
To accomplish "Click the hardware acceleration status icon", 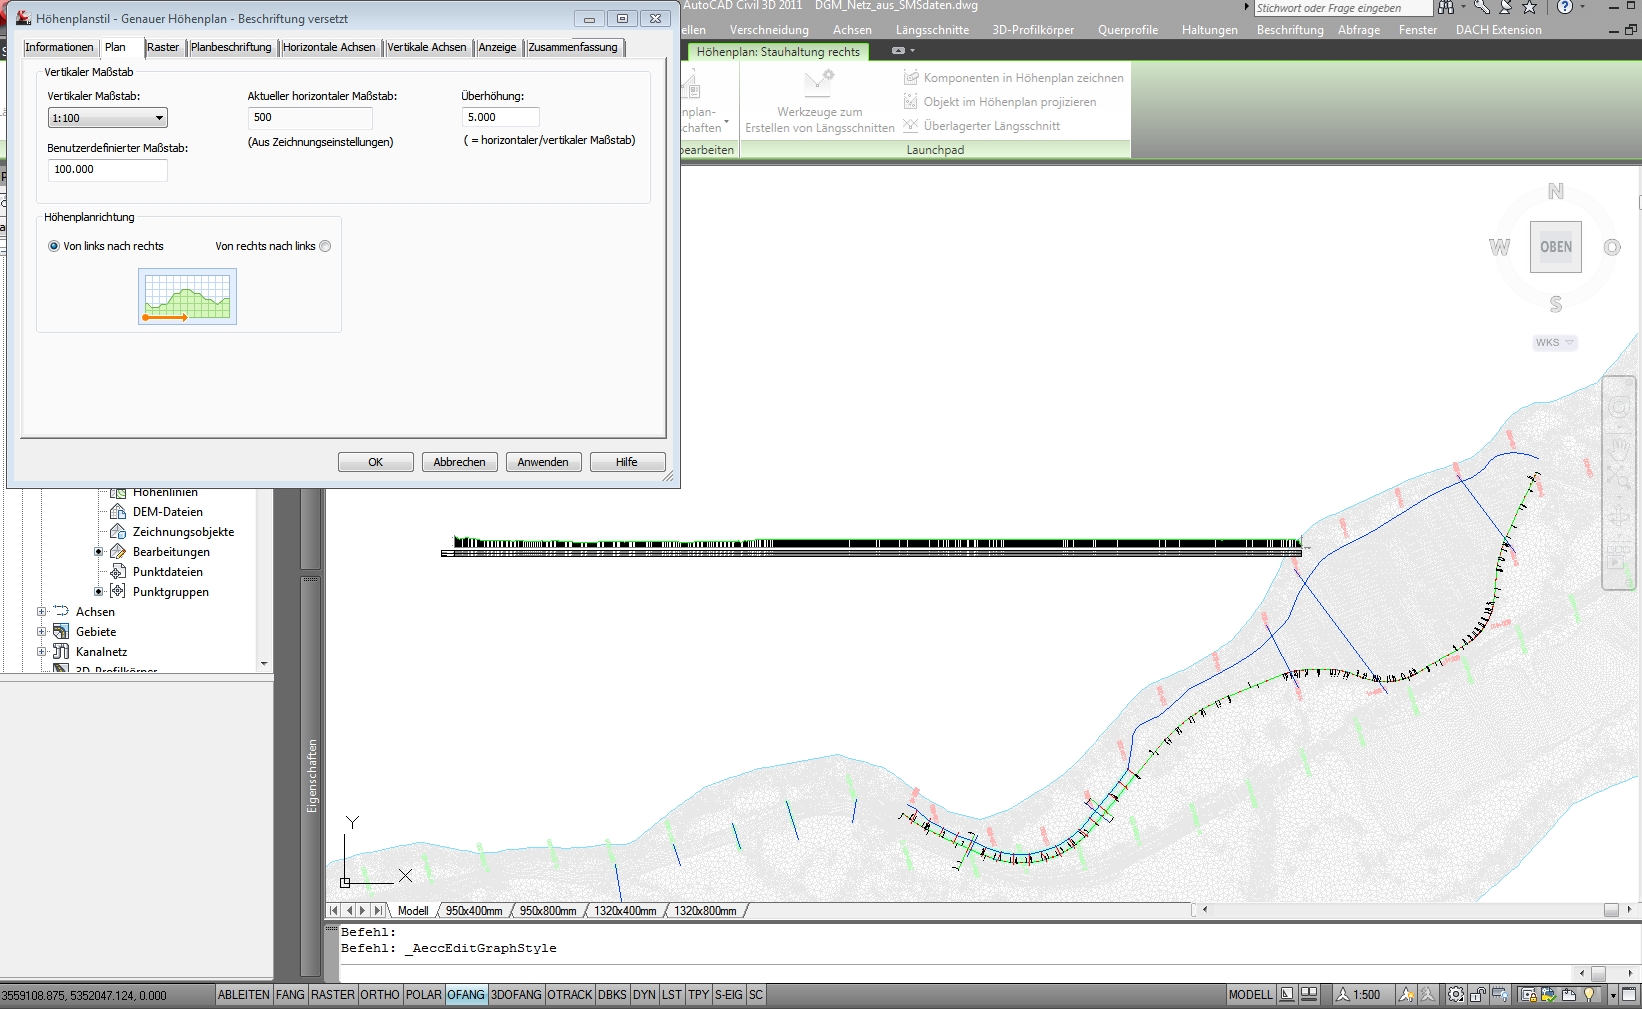I will point(1500,994).
